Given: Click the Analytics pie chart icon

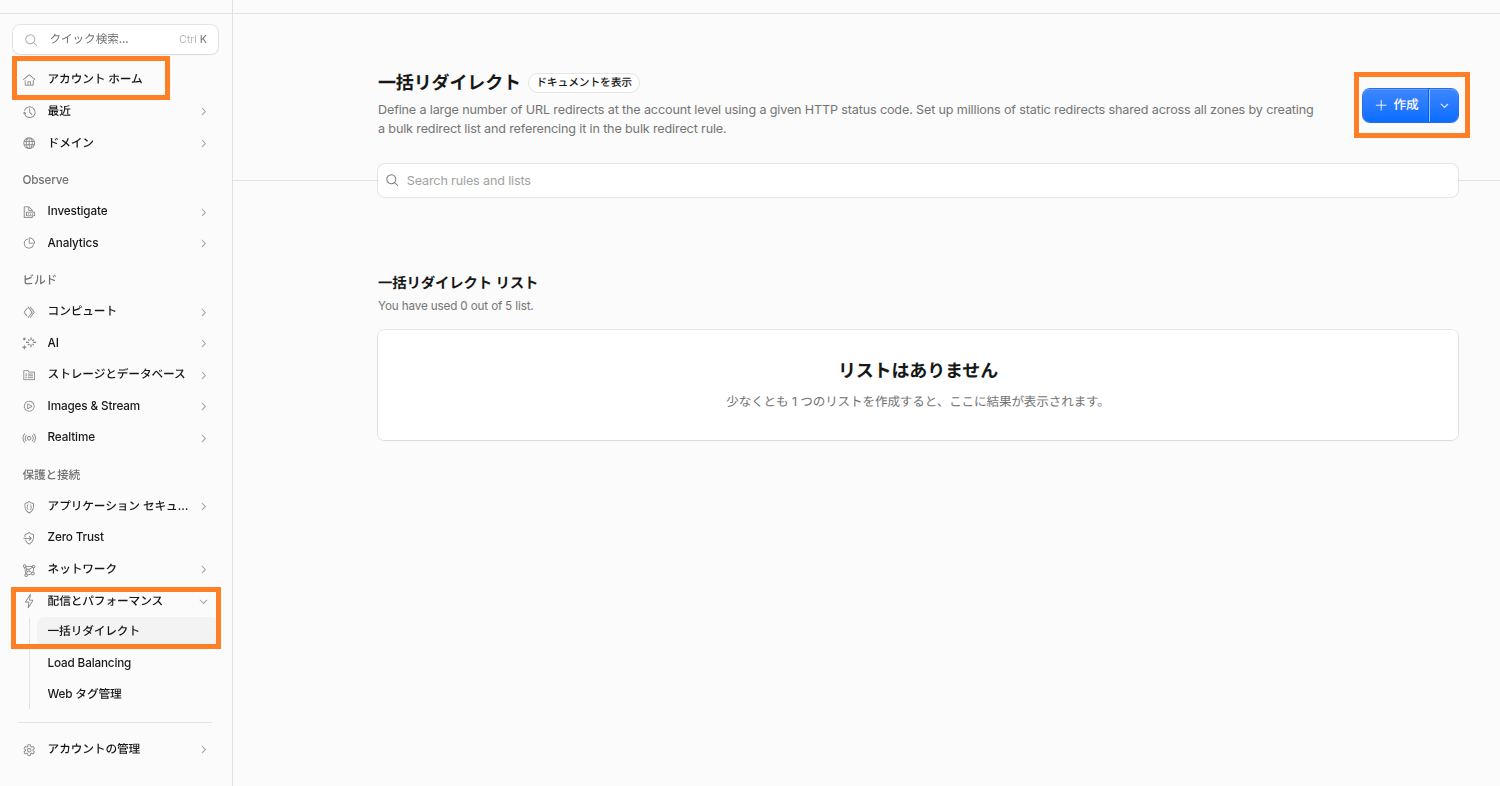Looking at the screenshot, I should 29,243.
